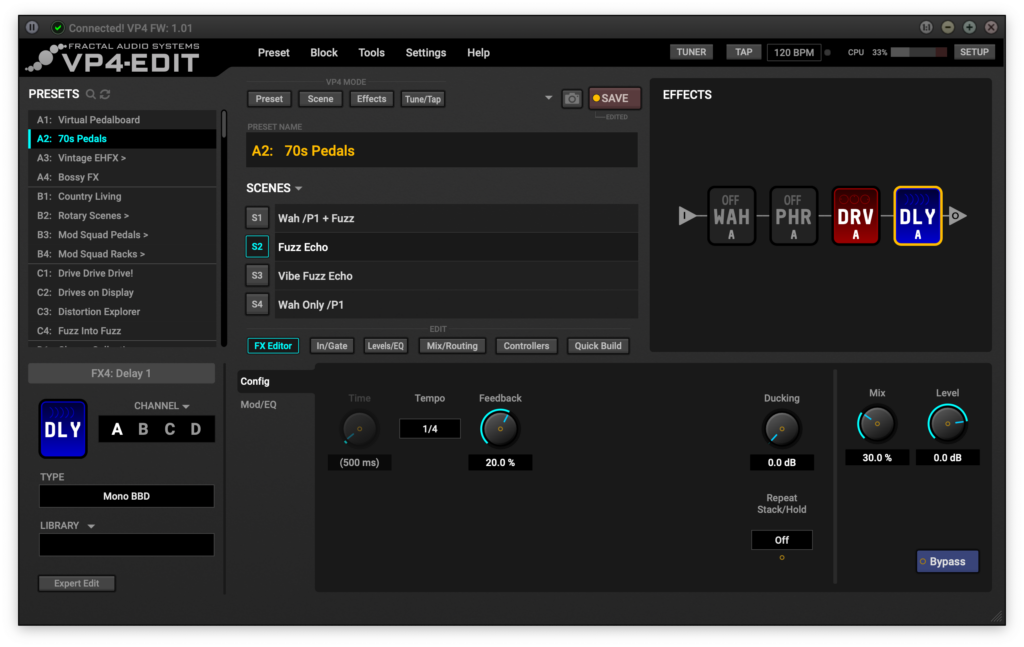This screenshot has width=1024, height=647.
Task: Select the red DRV drive block
Action: [855, 216]
